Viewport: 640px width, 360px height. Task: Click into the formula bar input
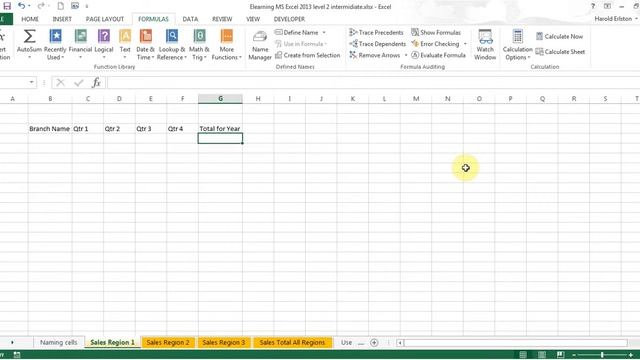point(372,83)
